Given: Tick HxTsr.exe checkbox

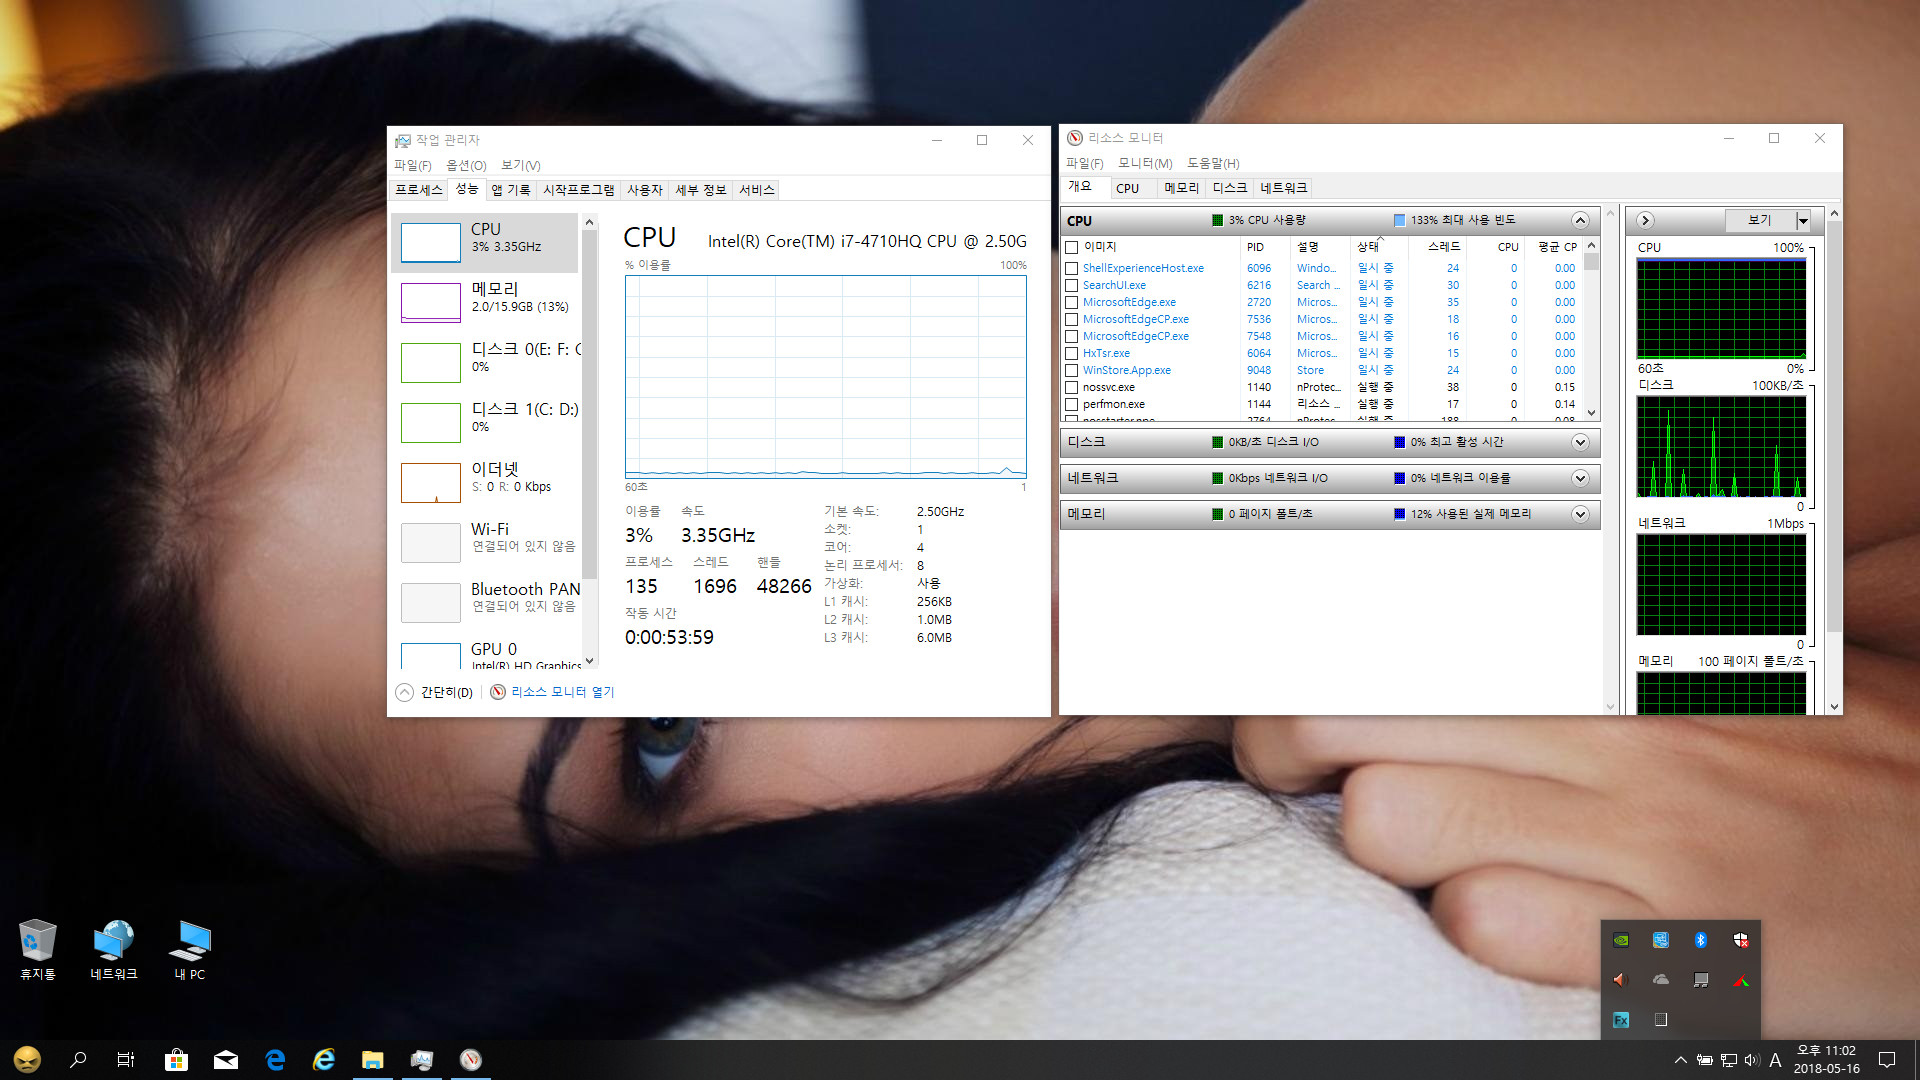Looking at the screenshot, I should click(x=1072, y=353).
